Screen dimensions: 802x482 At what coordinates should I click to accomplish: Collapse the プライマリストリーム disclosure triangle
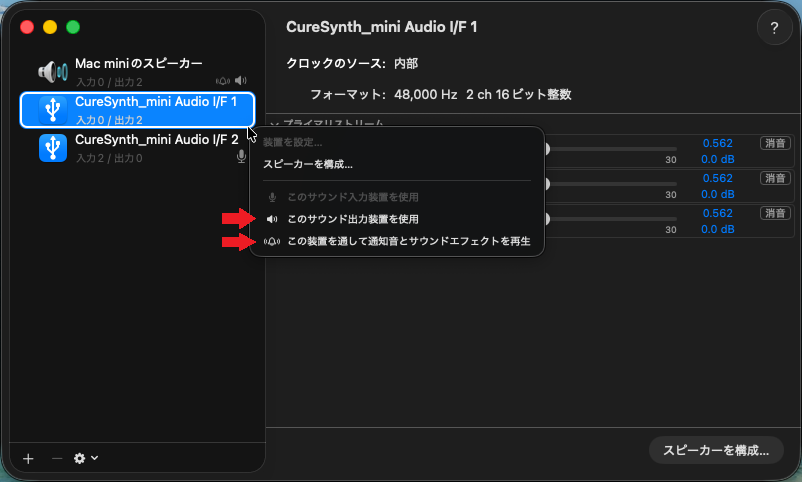[x=273, y=123]
